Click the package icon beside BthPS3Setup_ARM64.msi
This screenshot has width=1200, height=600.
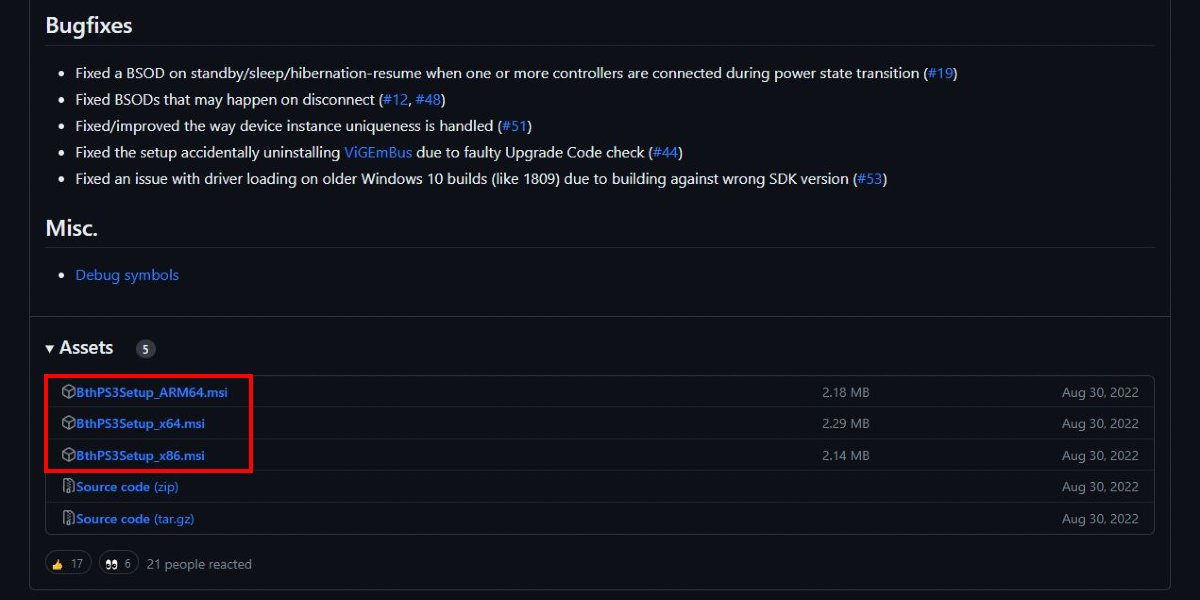click(x=68, y=391)
